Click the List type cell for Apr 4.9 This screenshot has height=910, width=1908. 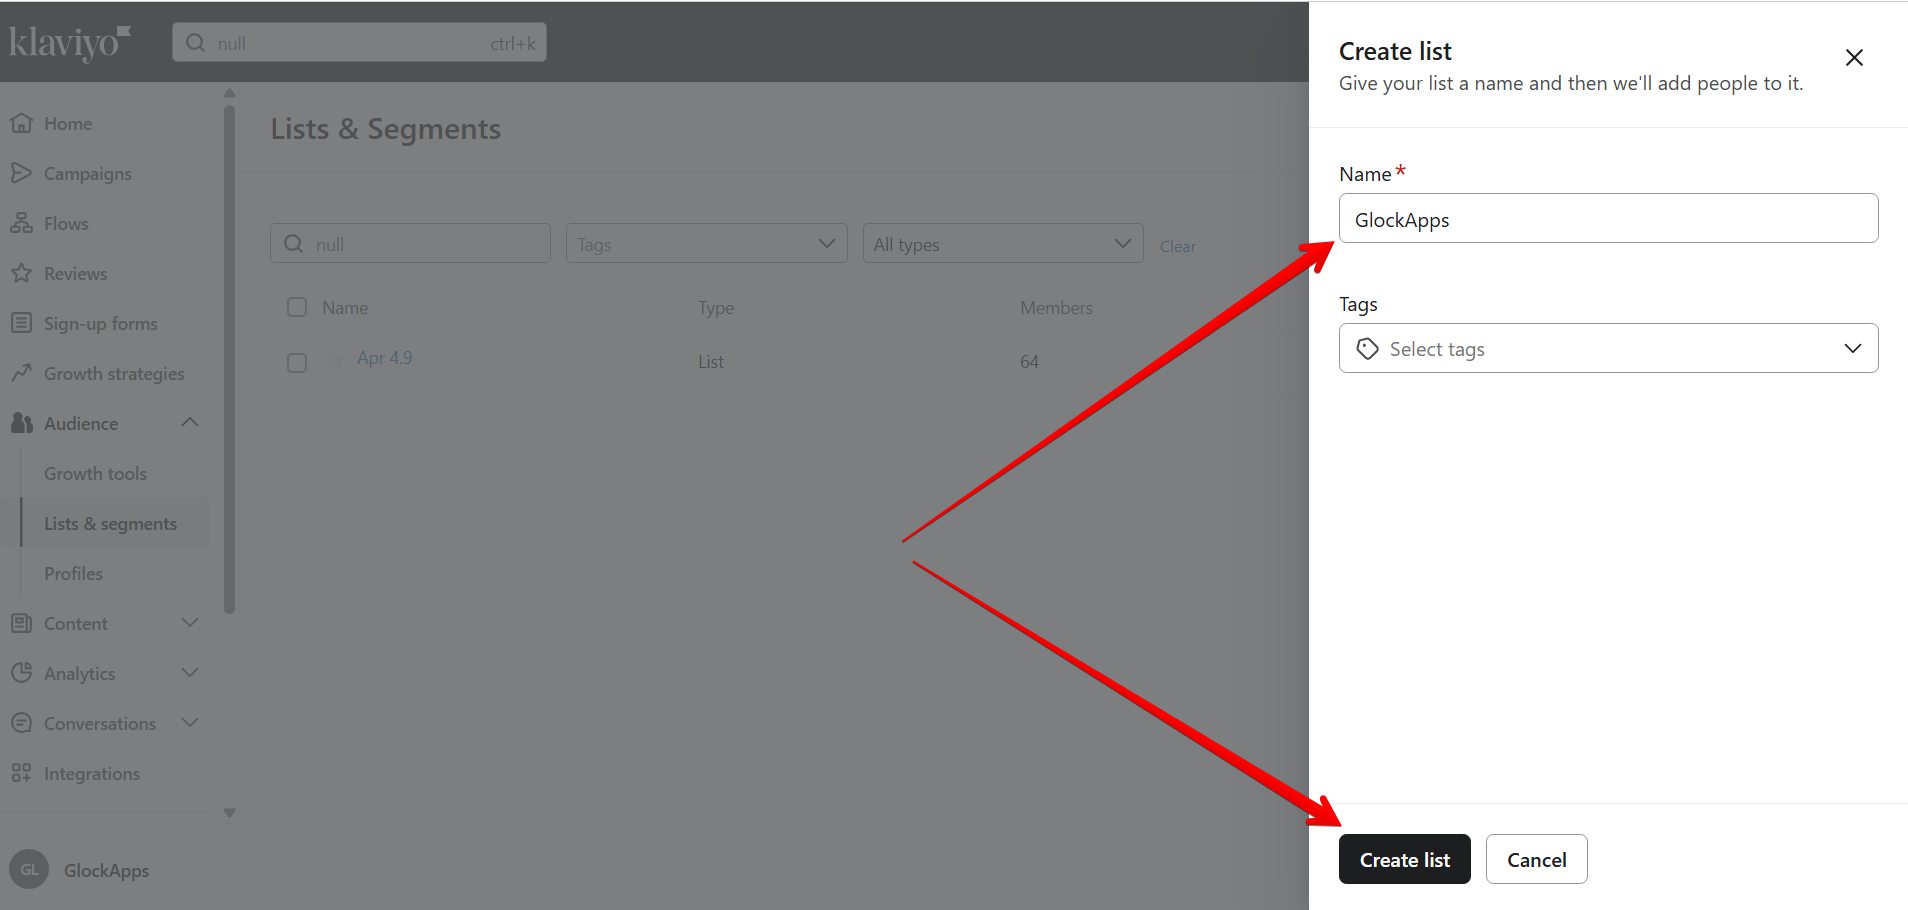pos(711,362)
